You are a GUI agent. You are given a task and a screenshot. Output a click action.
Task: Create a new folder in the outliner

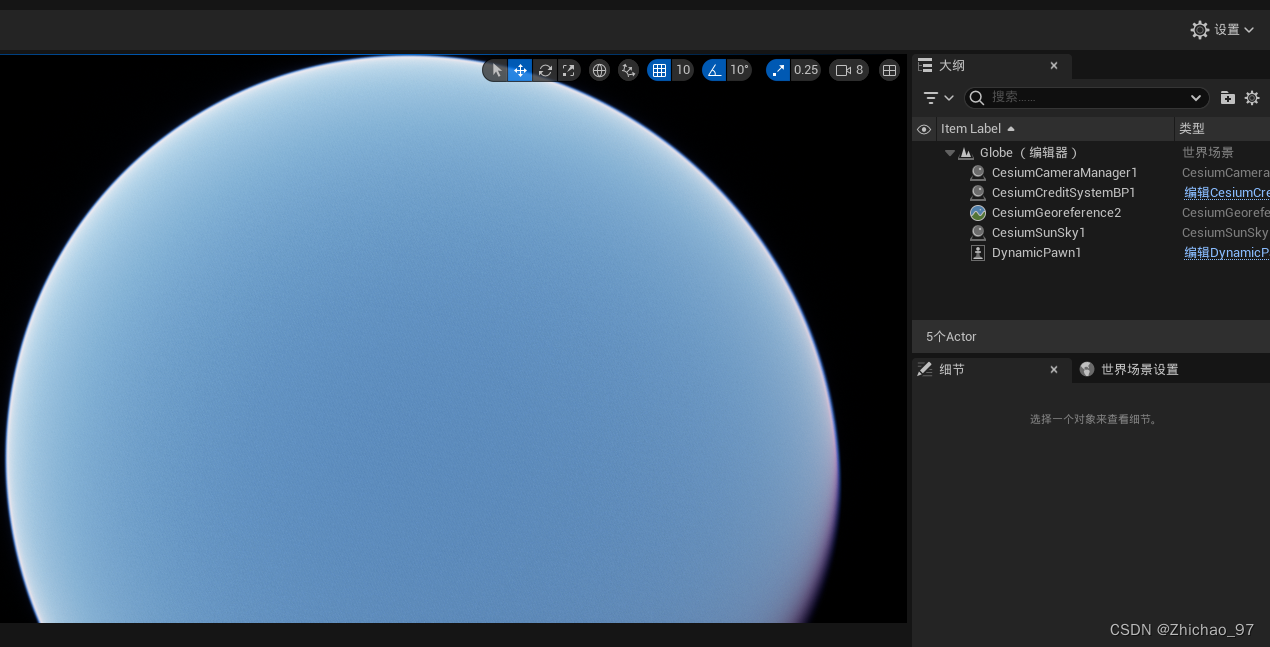pyautogui.click(x=1228, y=97)
